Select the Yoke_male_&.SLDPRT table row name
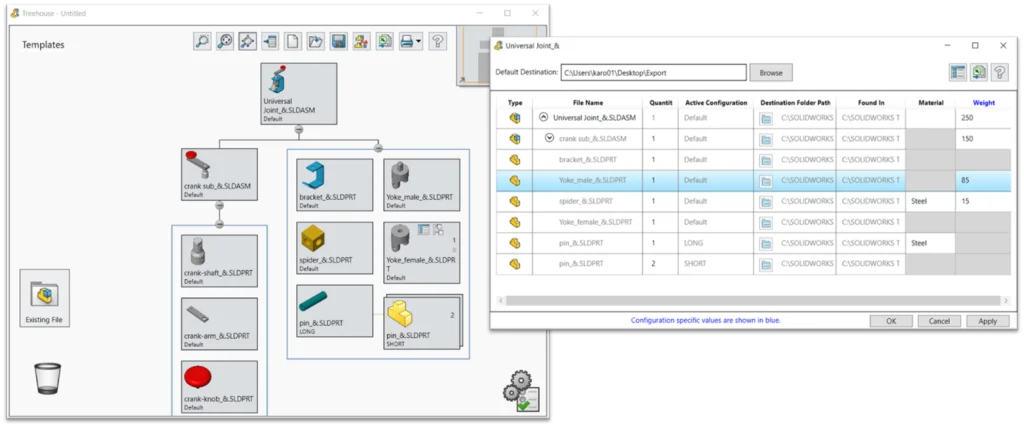This screenshot has width=1024, height=427. [592, 180]
